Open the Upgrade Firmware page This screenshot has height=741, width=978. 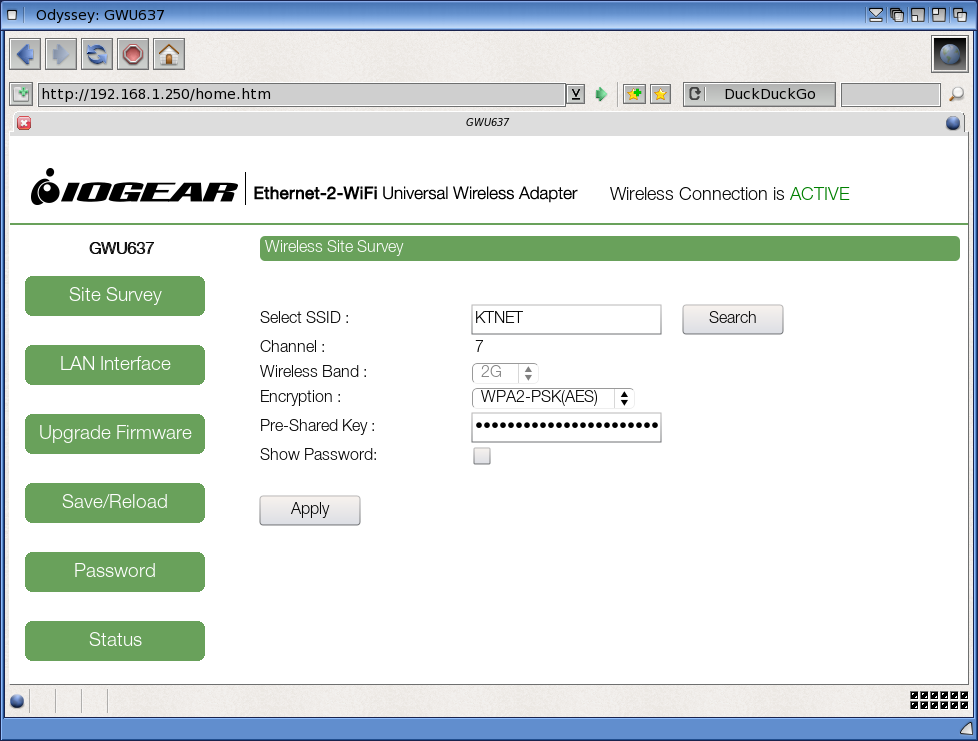pos(115,433)
